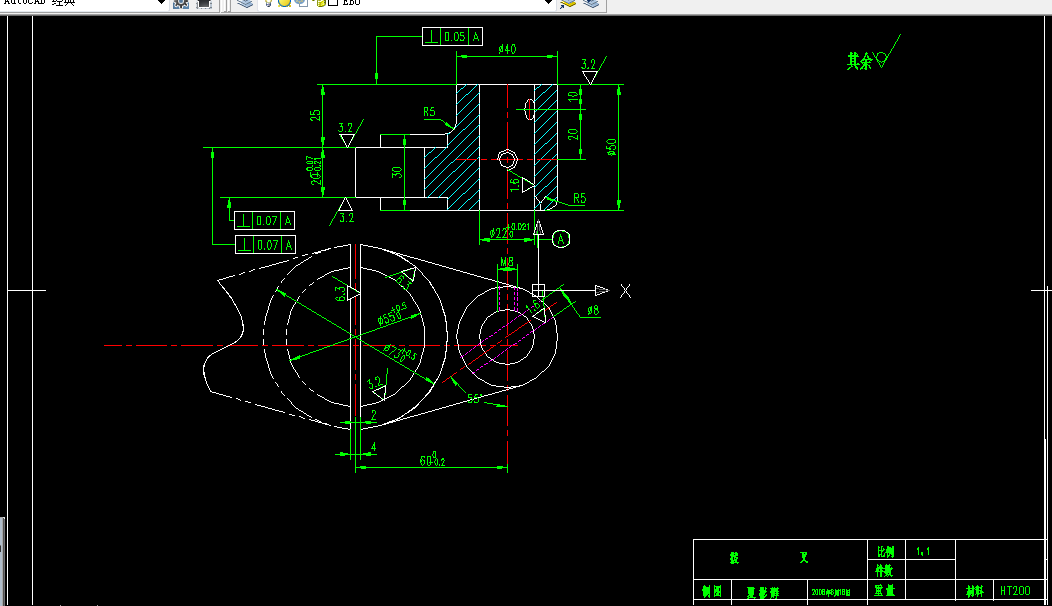This screenshot has width=1052, height=606.
Task: Click the My Workspace icon beside the gear
Action: pyautogui.click(x=205, y=3)
